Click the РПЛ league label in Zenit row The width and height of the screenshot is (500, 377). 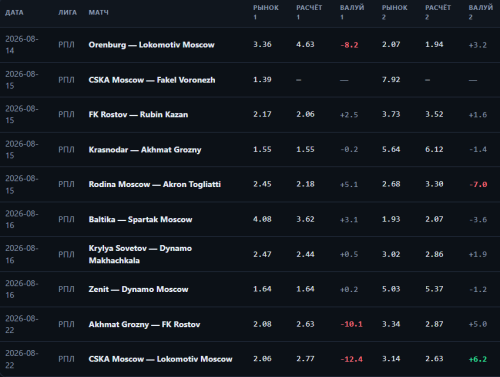tap(66, 289)
